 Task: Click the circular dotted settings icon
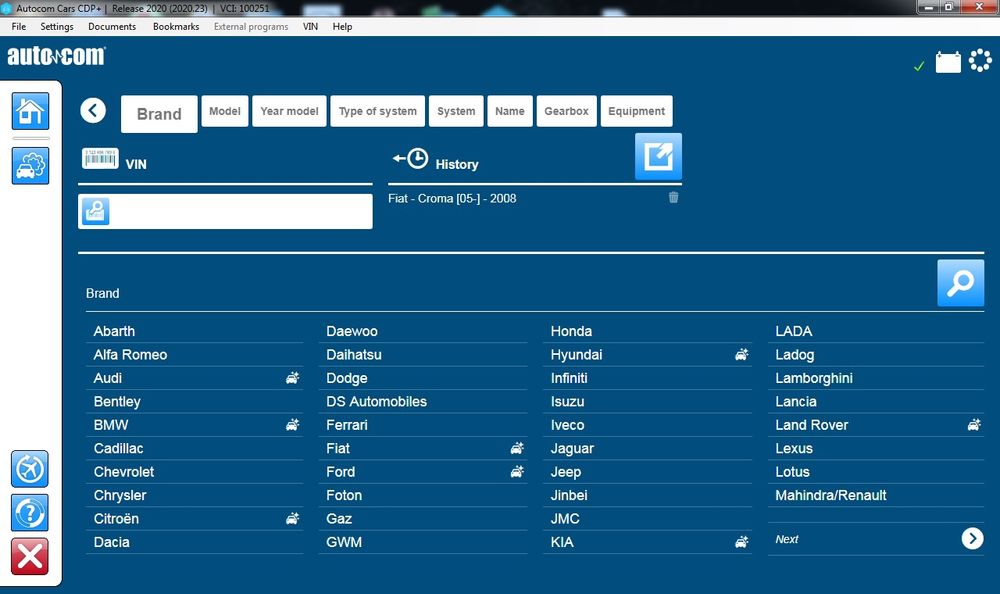coord(980,60)
